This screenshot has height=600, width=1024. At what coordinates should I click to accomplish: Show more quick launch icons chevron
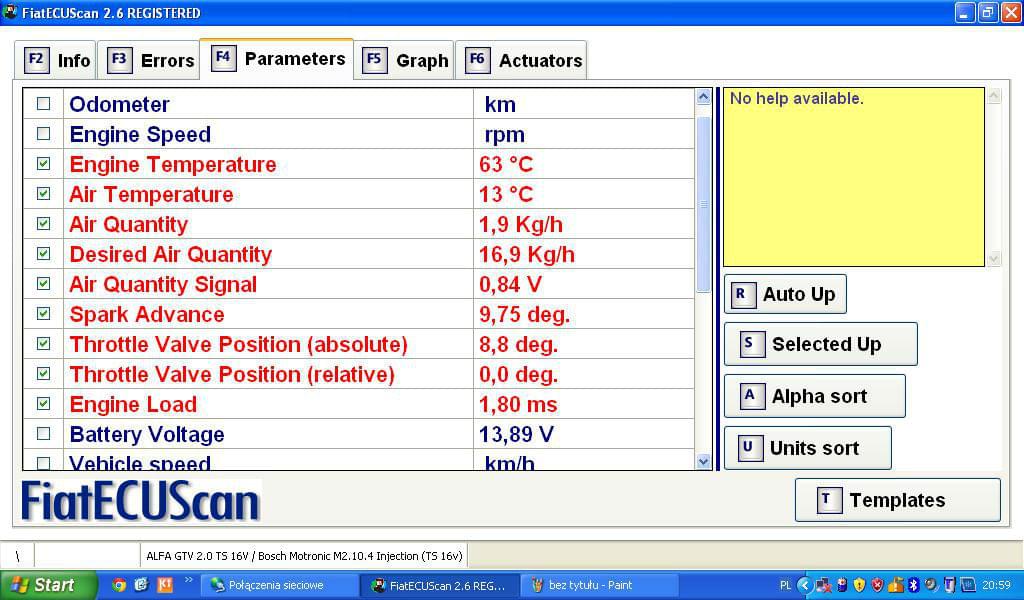[x=188, y=580]
